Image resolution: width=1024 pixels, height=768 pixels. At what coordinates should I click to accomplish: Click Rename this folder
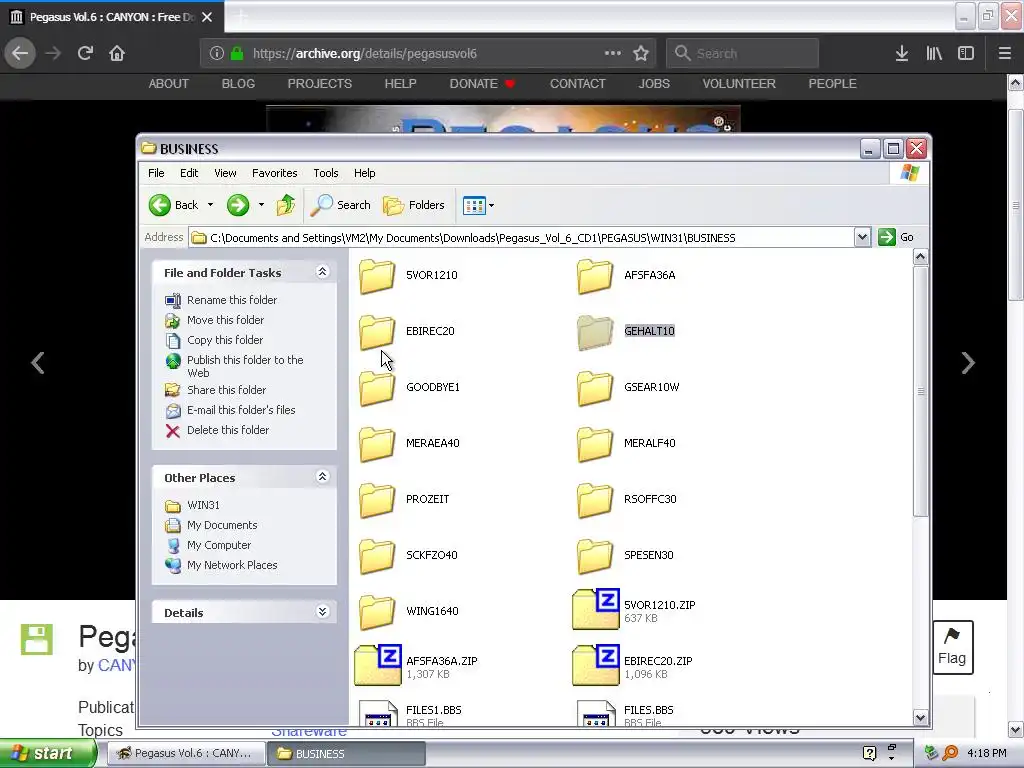[232, 300]
